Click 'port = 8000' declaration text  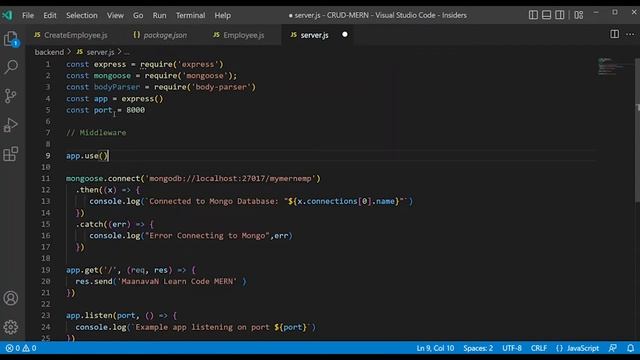click(x=119, y=110)
